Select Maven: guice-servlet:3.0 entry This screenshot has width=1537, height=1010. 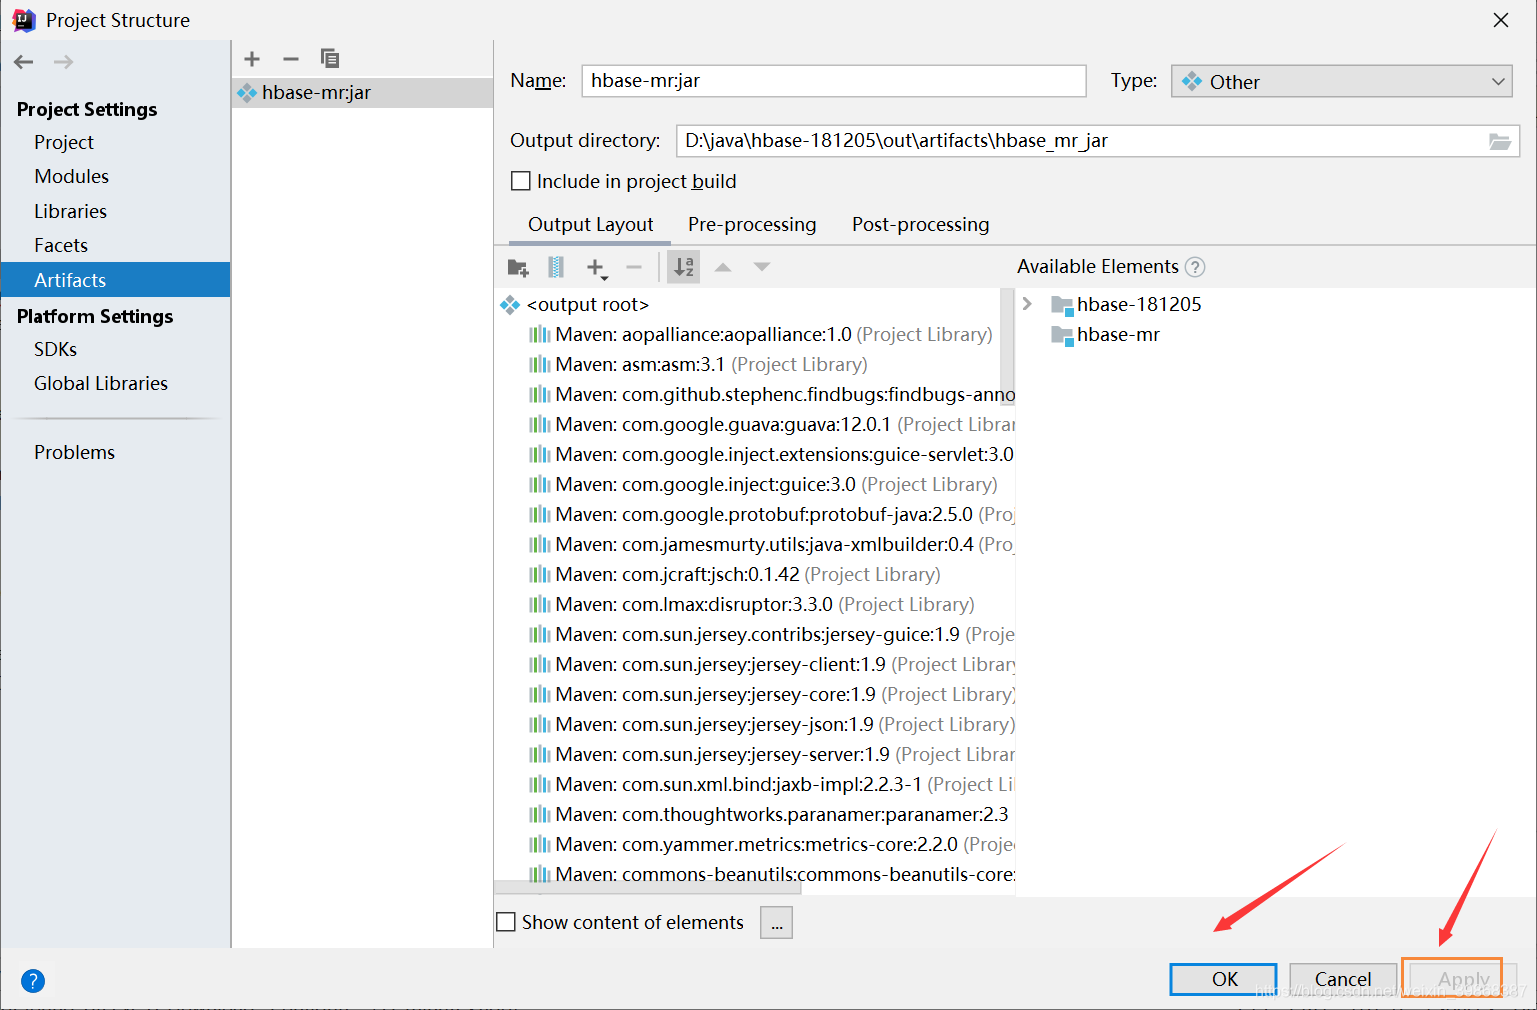point(772,454)
